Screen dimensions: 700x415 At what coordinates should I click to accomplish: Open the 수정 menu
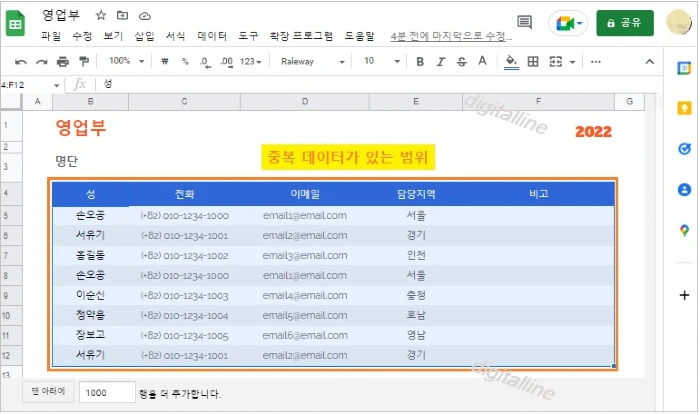click(82, 36)
